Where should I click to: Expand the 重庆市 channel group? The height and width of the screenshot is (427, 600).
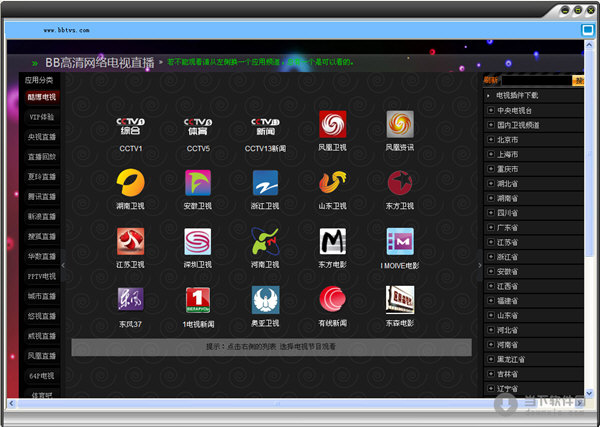click(x=491, y=169)
